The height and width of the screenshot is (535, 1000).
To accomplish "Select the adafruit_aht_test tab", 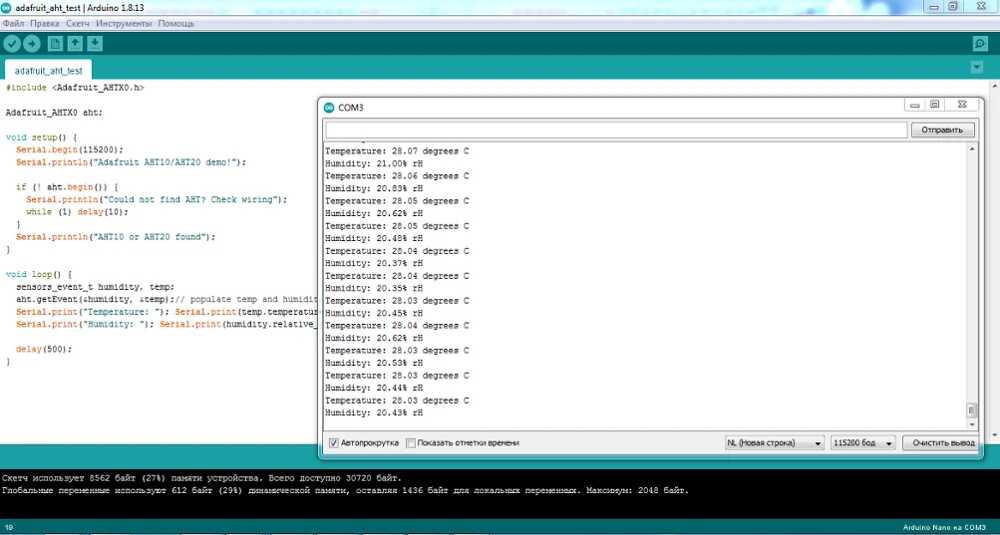I will coord(48,71).
